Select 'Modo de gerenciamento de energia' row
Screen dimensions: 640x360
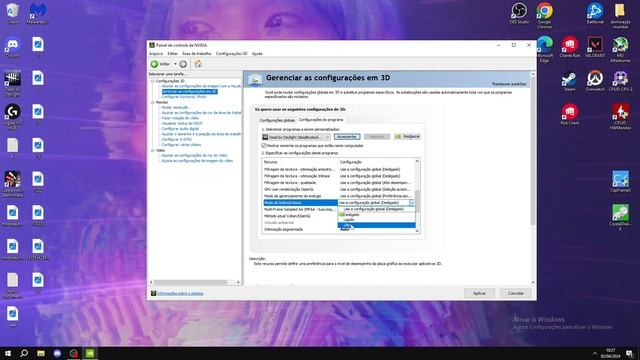pos(338,196)
